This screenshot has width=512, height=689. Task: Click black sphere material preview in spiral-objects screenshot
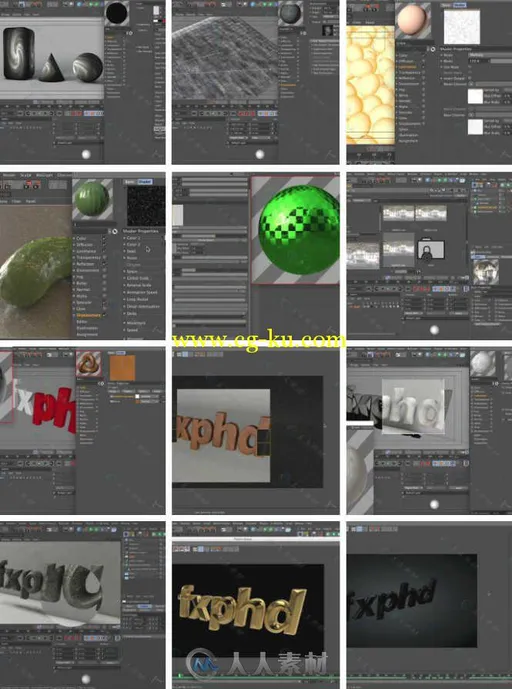click(x=117, y=13)
